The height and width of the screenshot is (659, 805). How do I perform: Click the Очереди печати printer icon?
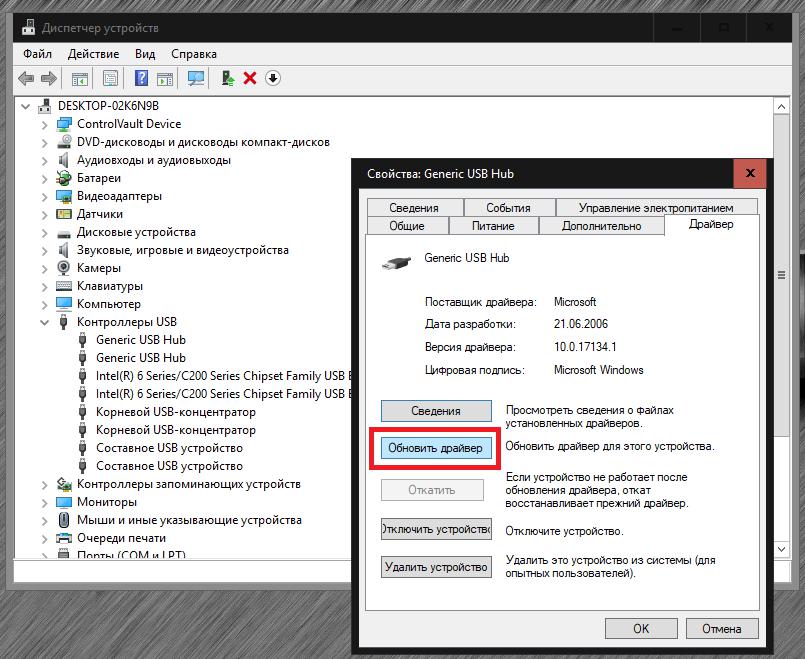point(64,538)
